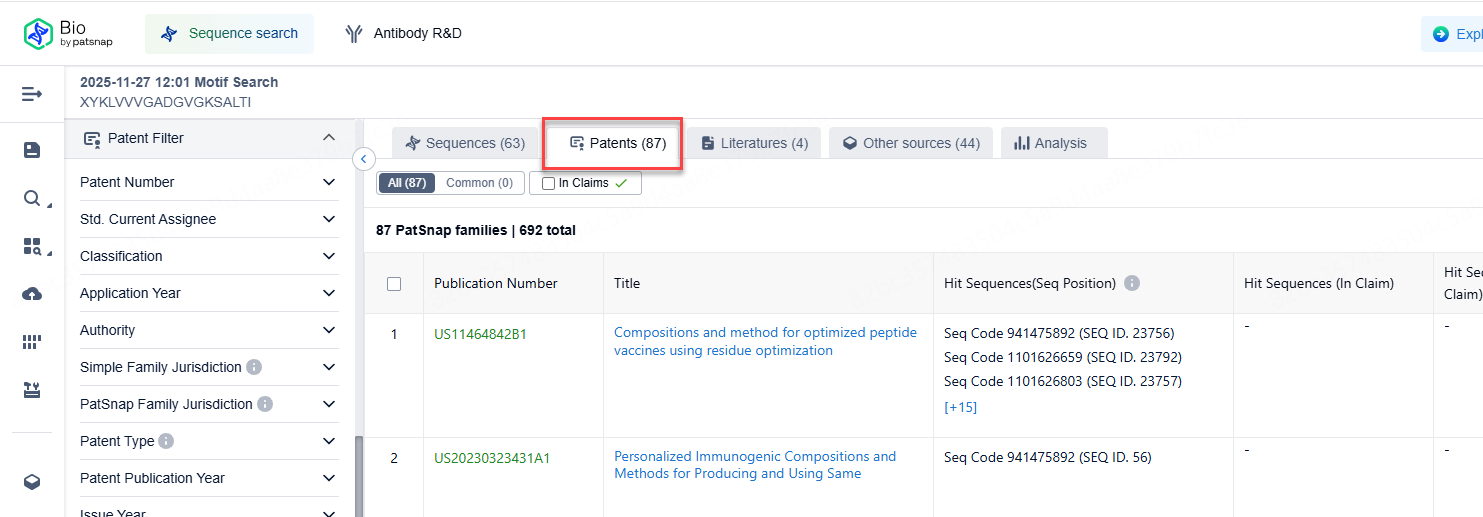Collapse the Patent Filter section
The height and width of the screenshot is (517, 1483).
329,138
